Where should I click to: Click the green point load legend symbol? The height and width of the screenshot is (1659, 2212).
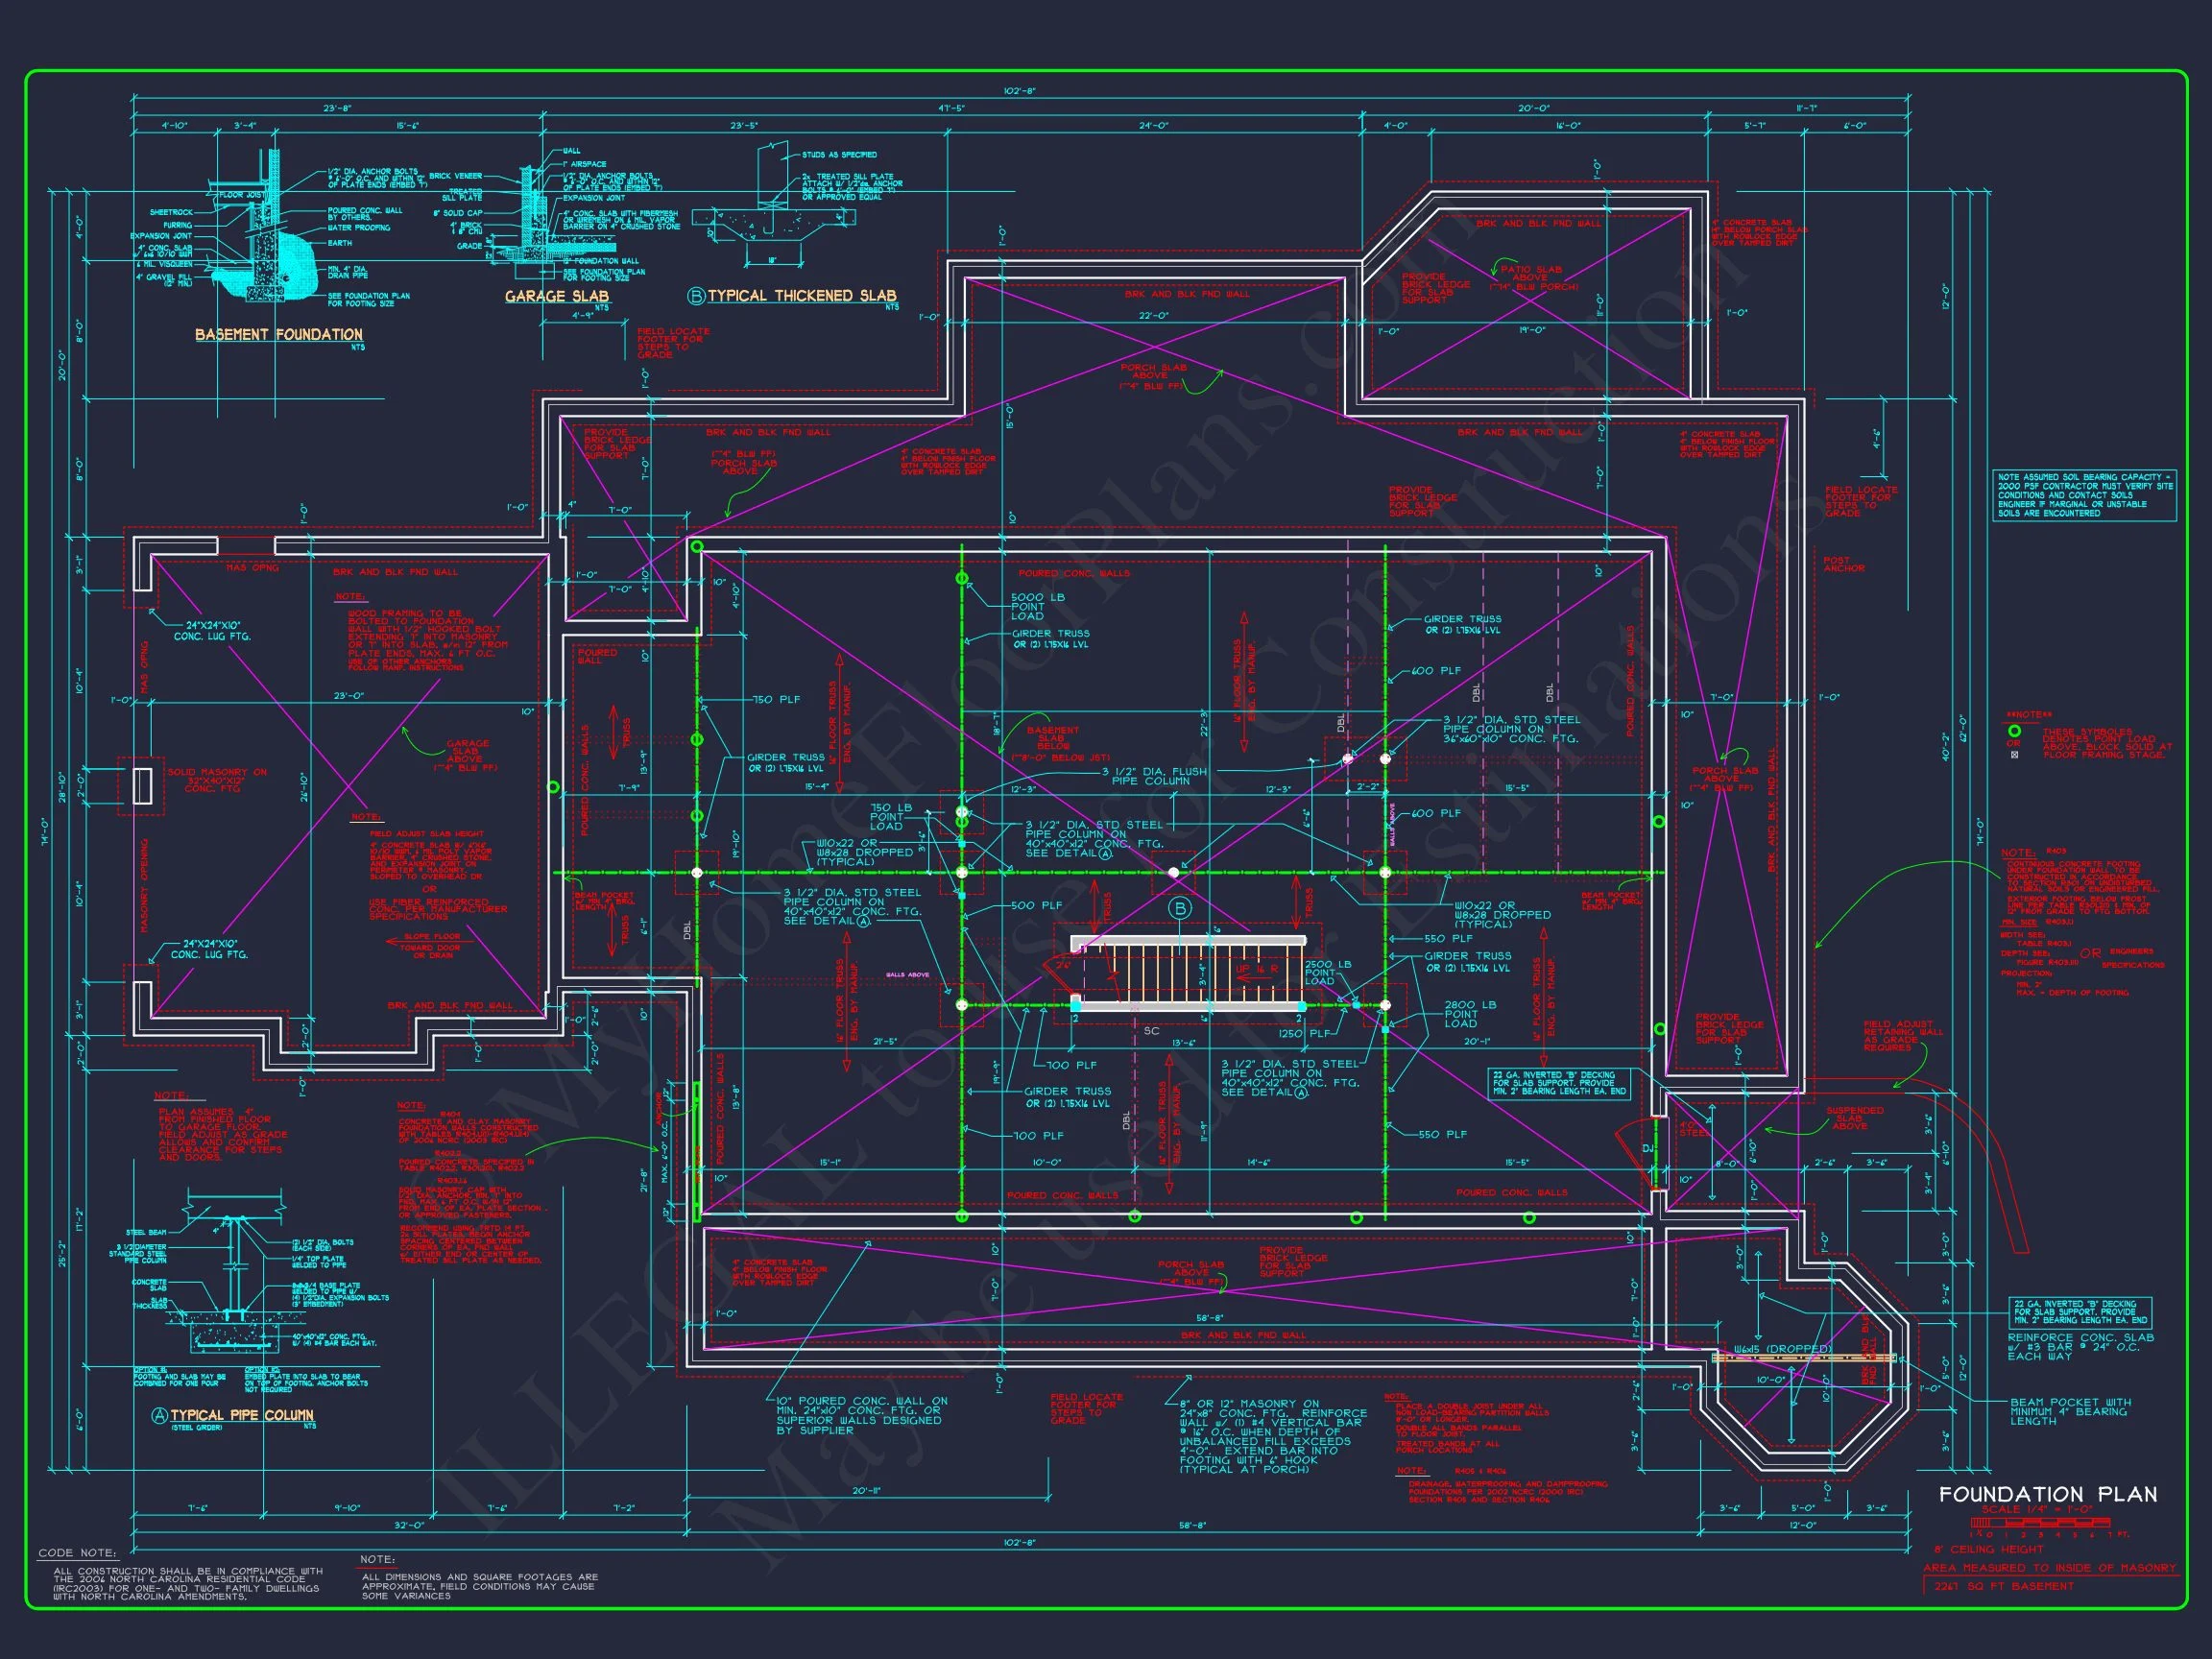pyautogui.click(x=2015, y=732)
